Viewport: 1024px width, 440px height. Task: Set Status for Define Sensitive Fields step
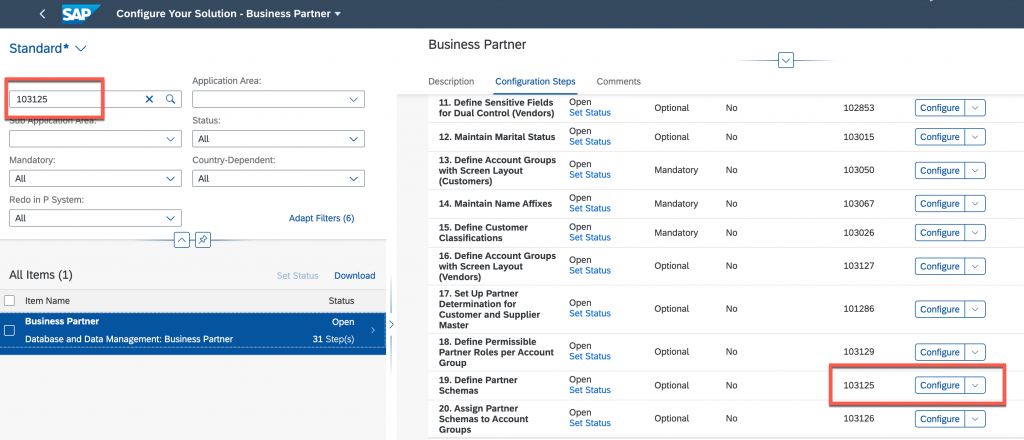(x=590, y=112)
